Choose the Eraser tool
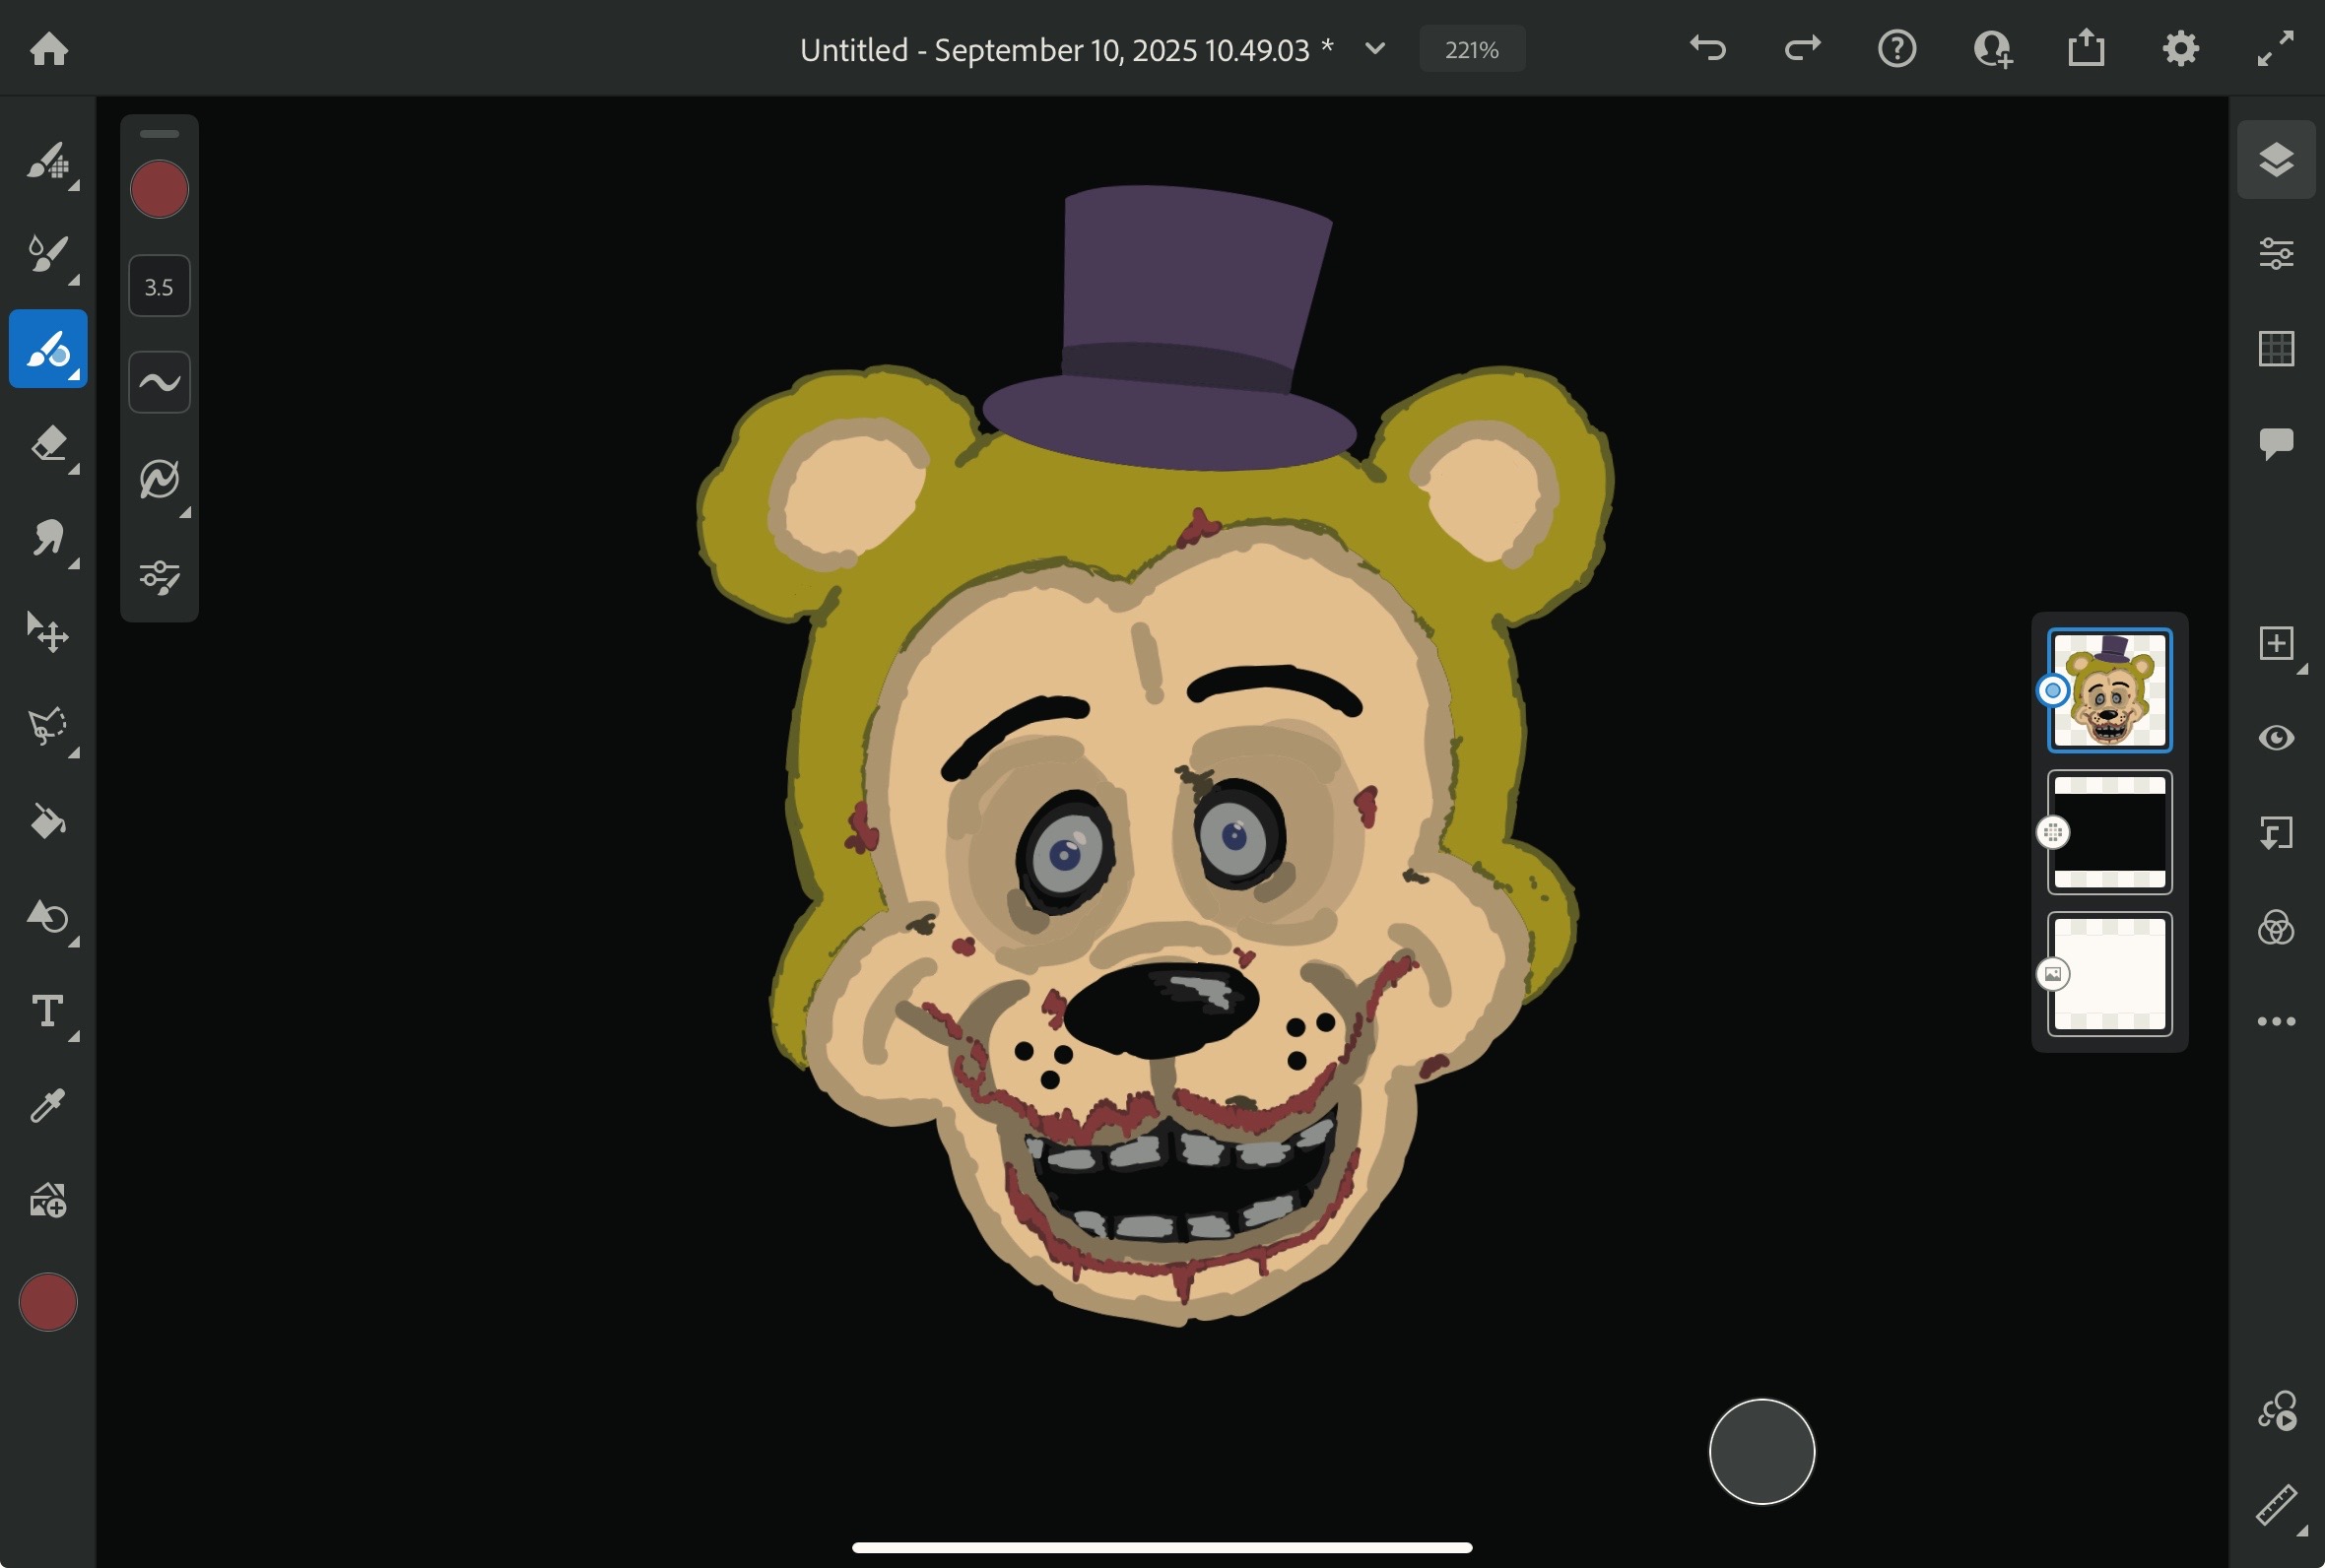Screen dimensions: 2325x1568 tap(48, 443)
